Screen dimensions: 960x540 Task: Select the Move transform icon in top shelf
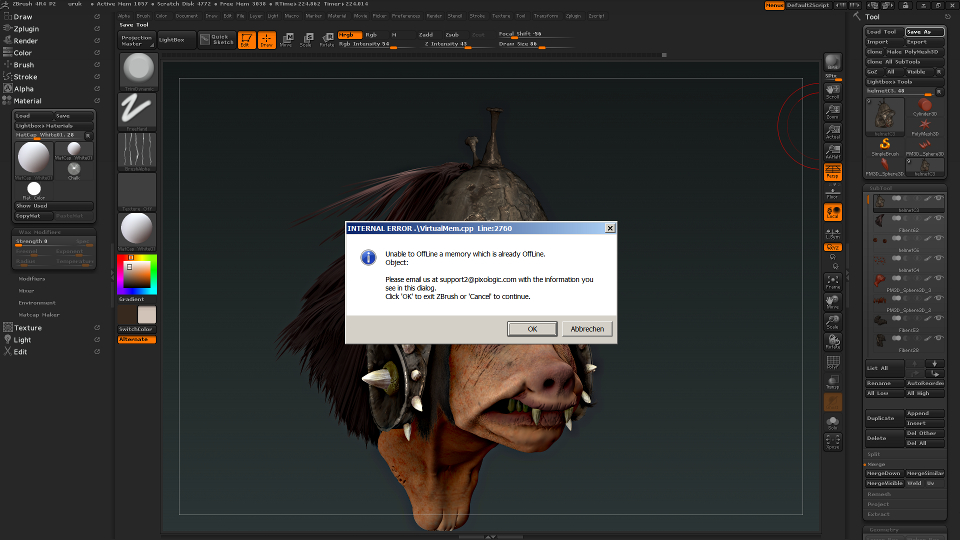pos(287,40)
